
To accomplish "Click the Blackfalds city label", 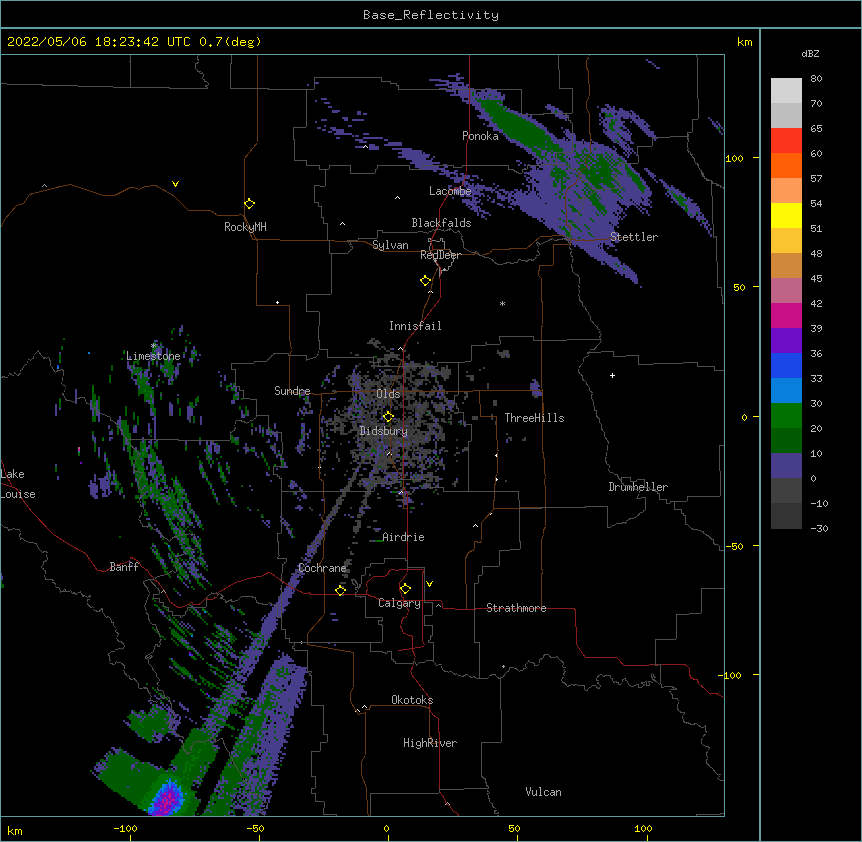I will coord(441,223).
